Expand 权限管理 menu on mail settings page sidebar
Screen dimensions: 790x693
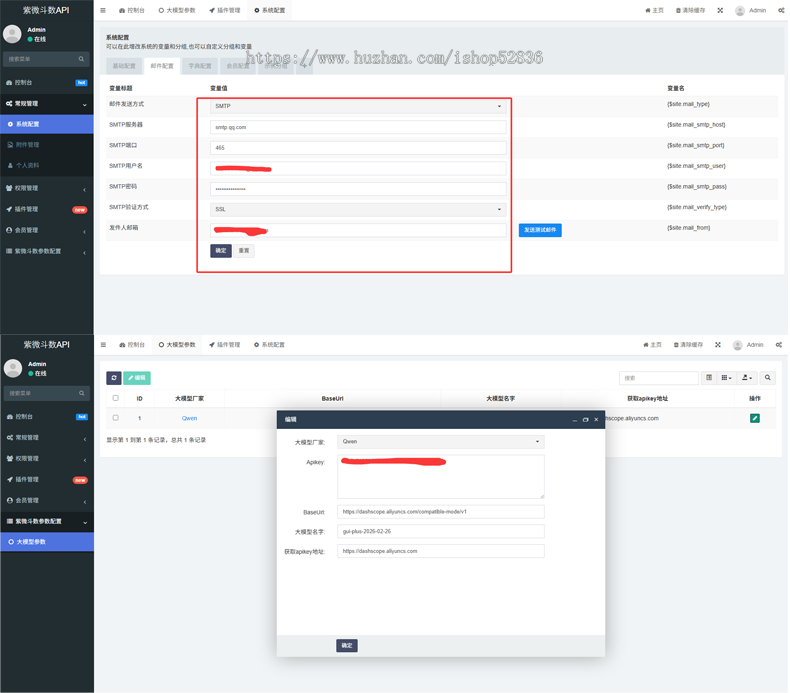(47, 188)
